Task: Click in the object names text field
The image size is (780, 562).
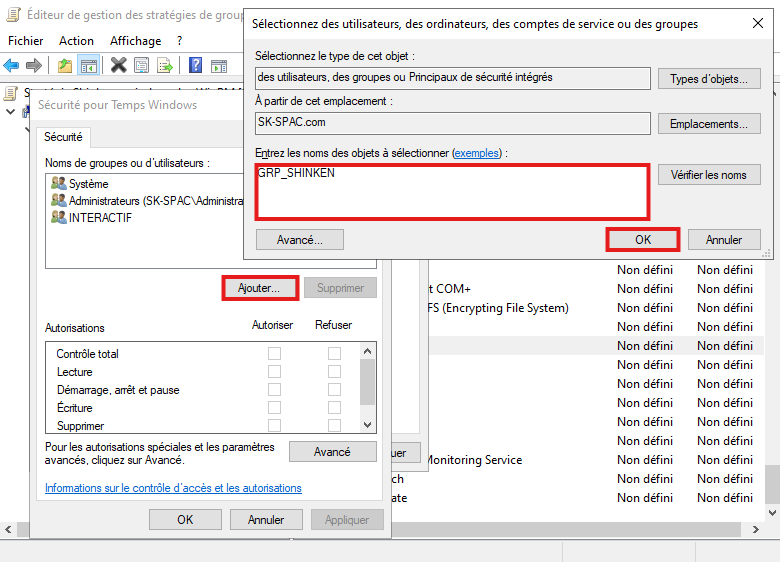Action: [x=451, y=192]
